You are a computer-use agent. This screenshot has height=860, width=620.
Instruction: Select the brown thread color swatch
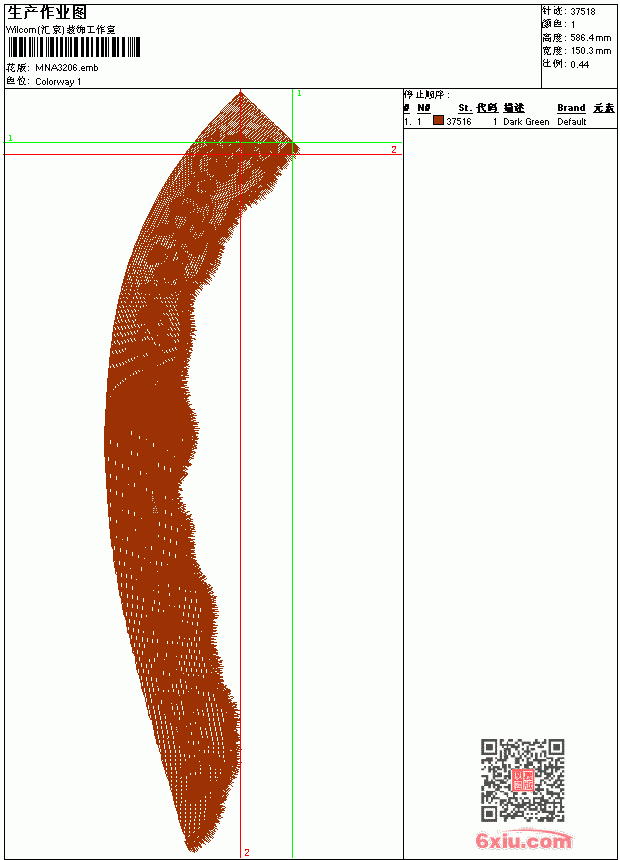tap(438, 120)
